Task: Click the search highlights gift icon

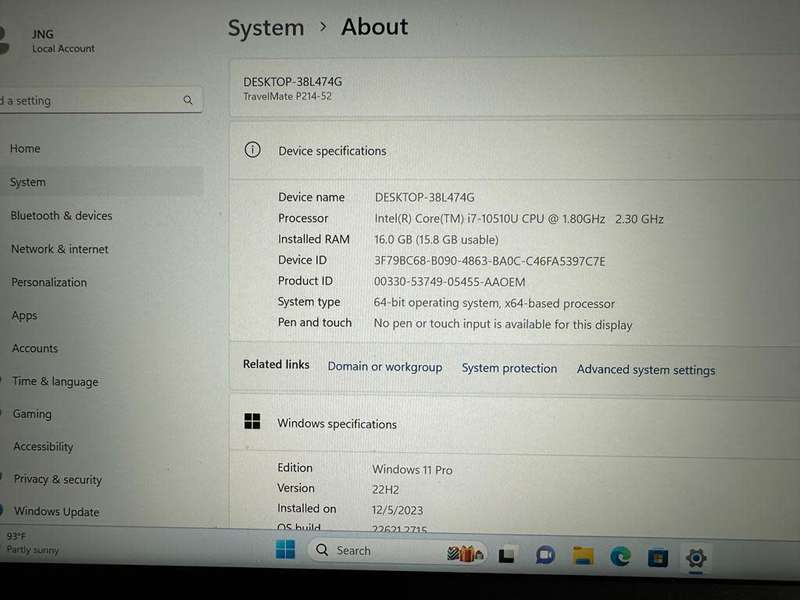Action: click(465, 553)
